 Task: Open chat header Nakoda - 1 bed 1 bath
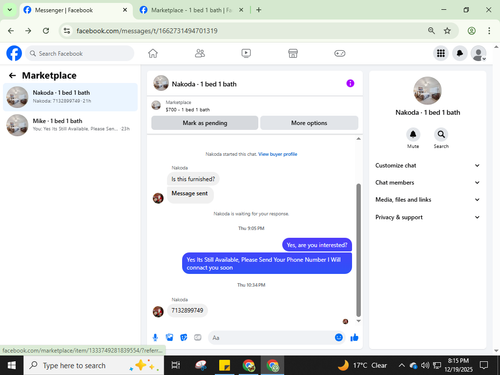click(204, 84)
